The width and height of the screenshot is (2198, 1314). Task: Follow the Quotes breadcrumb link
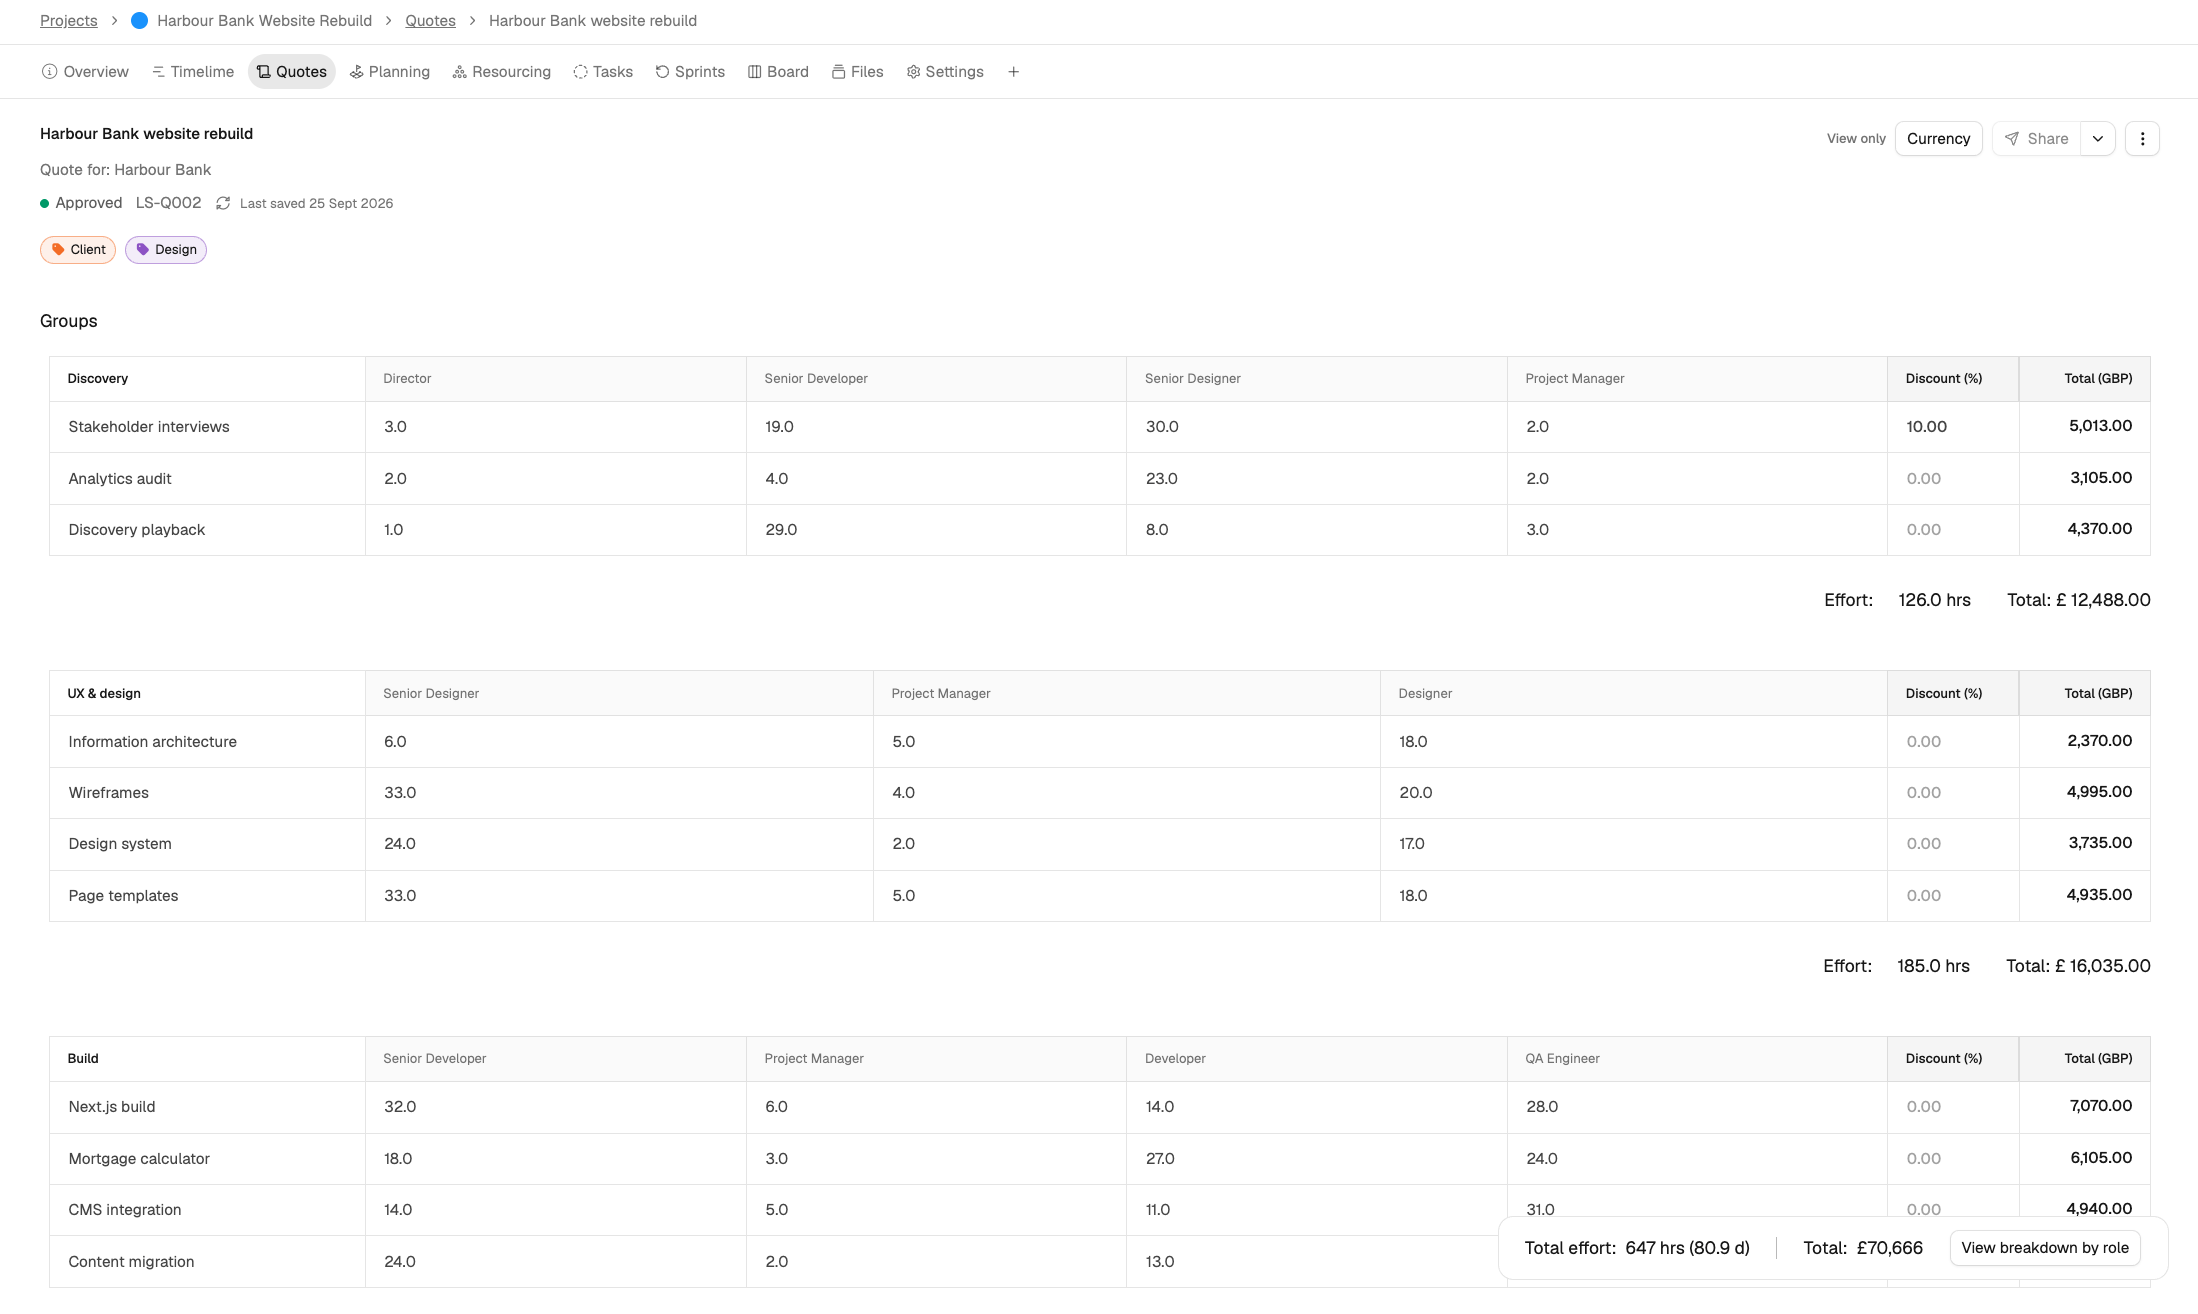coord(430,21)
